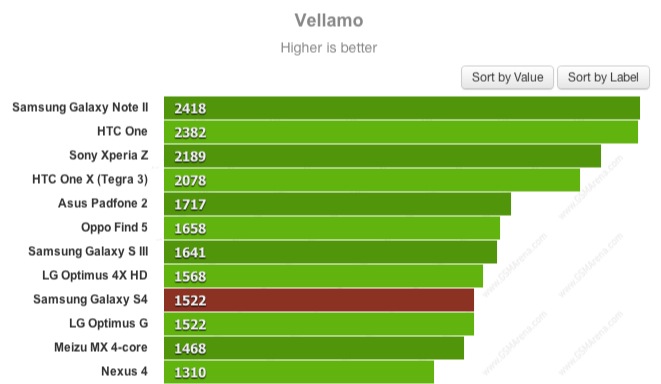Select the Samsung Galaxy S III bar
Screen dimensions: 661x384
point(330,252)
